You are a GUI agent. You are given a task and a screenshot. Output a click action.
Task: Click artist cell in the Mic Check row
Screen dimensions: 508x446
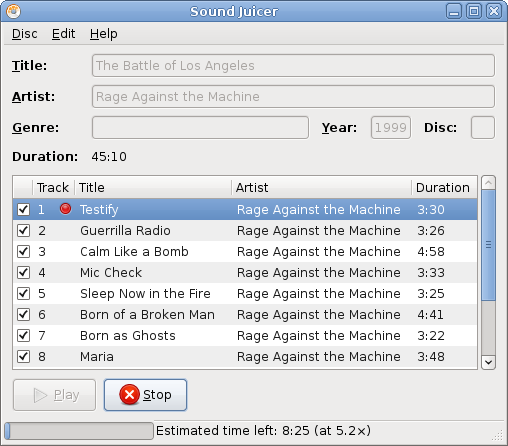coord(319,273)
